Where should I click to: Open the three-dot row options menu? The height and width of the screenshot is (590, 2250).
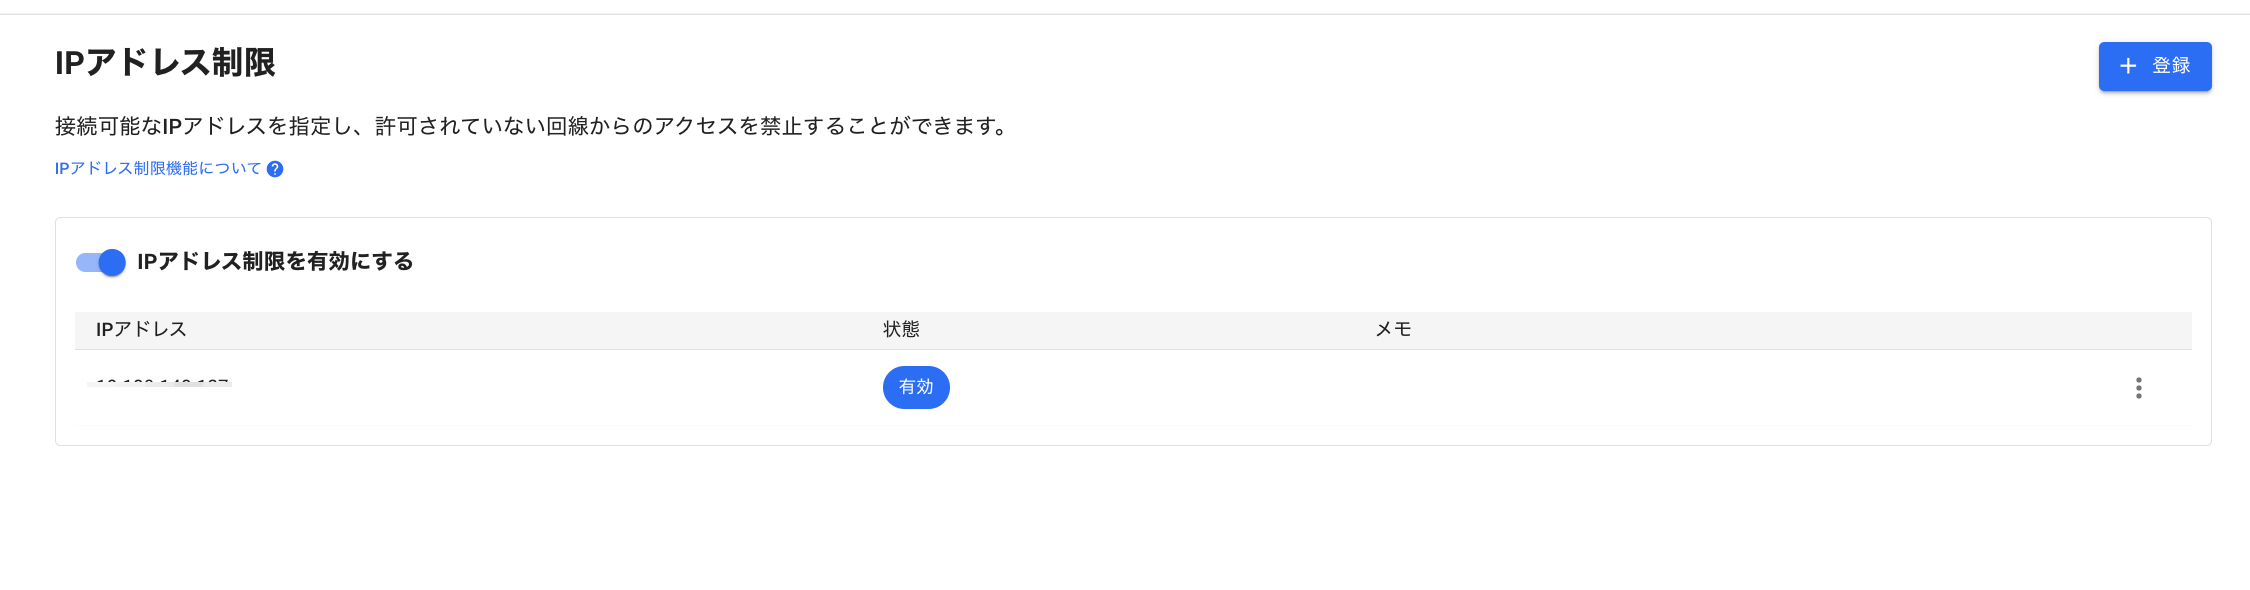[x=2138, y=388]
